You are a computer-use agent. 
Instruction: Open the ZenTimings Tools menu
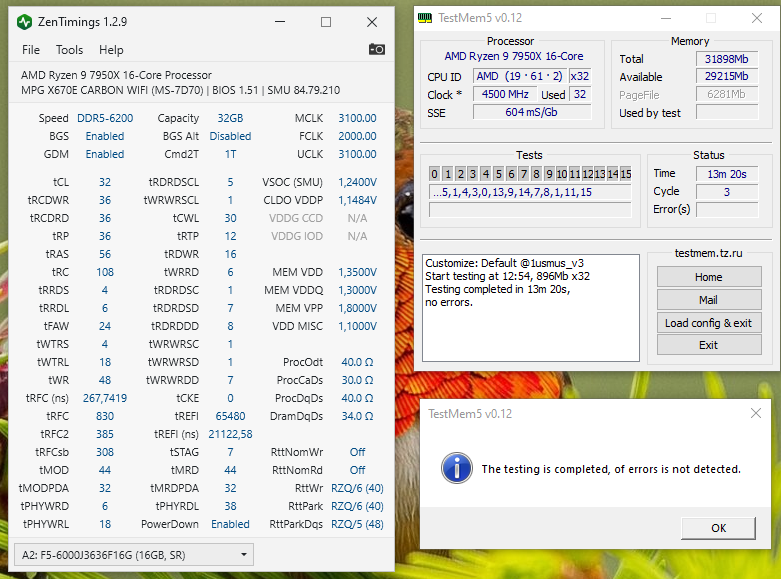pyautogui.click(x=69, y=50)
